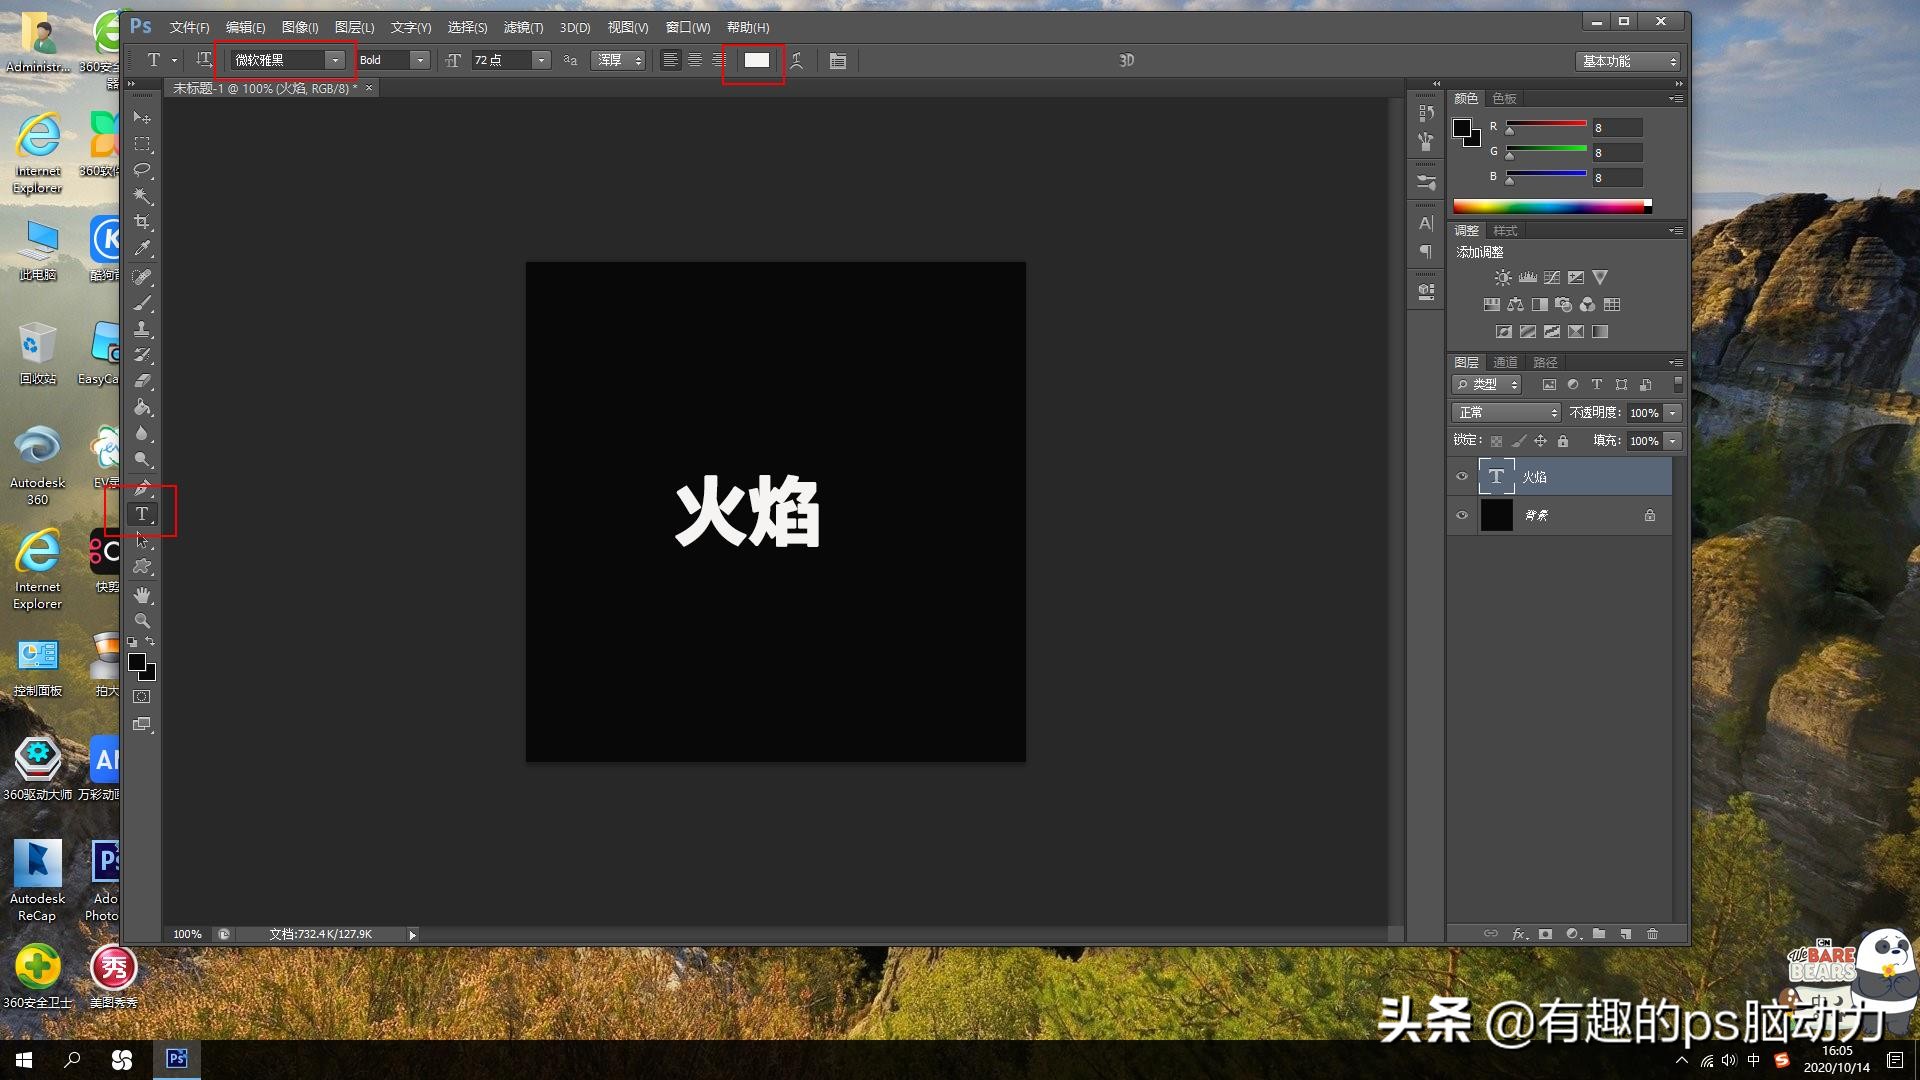The width and height of the screenshot is (1920, 1080).
Task: Select the Magic Wand tool
Action: (x=142, y=196)
